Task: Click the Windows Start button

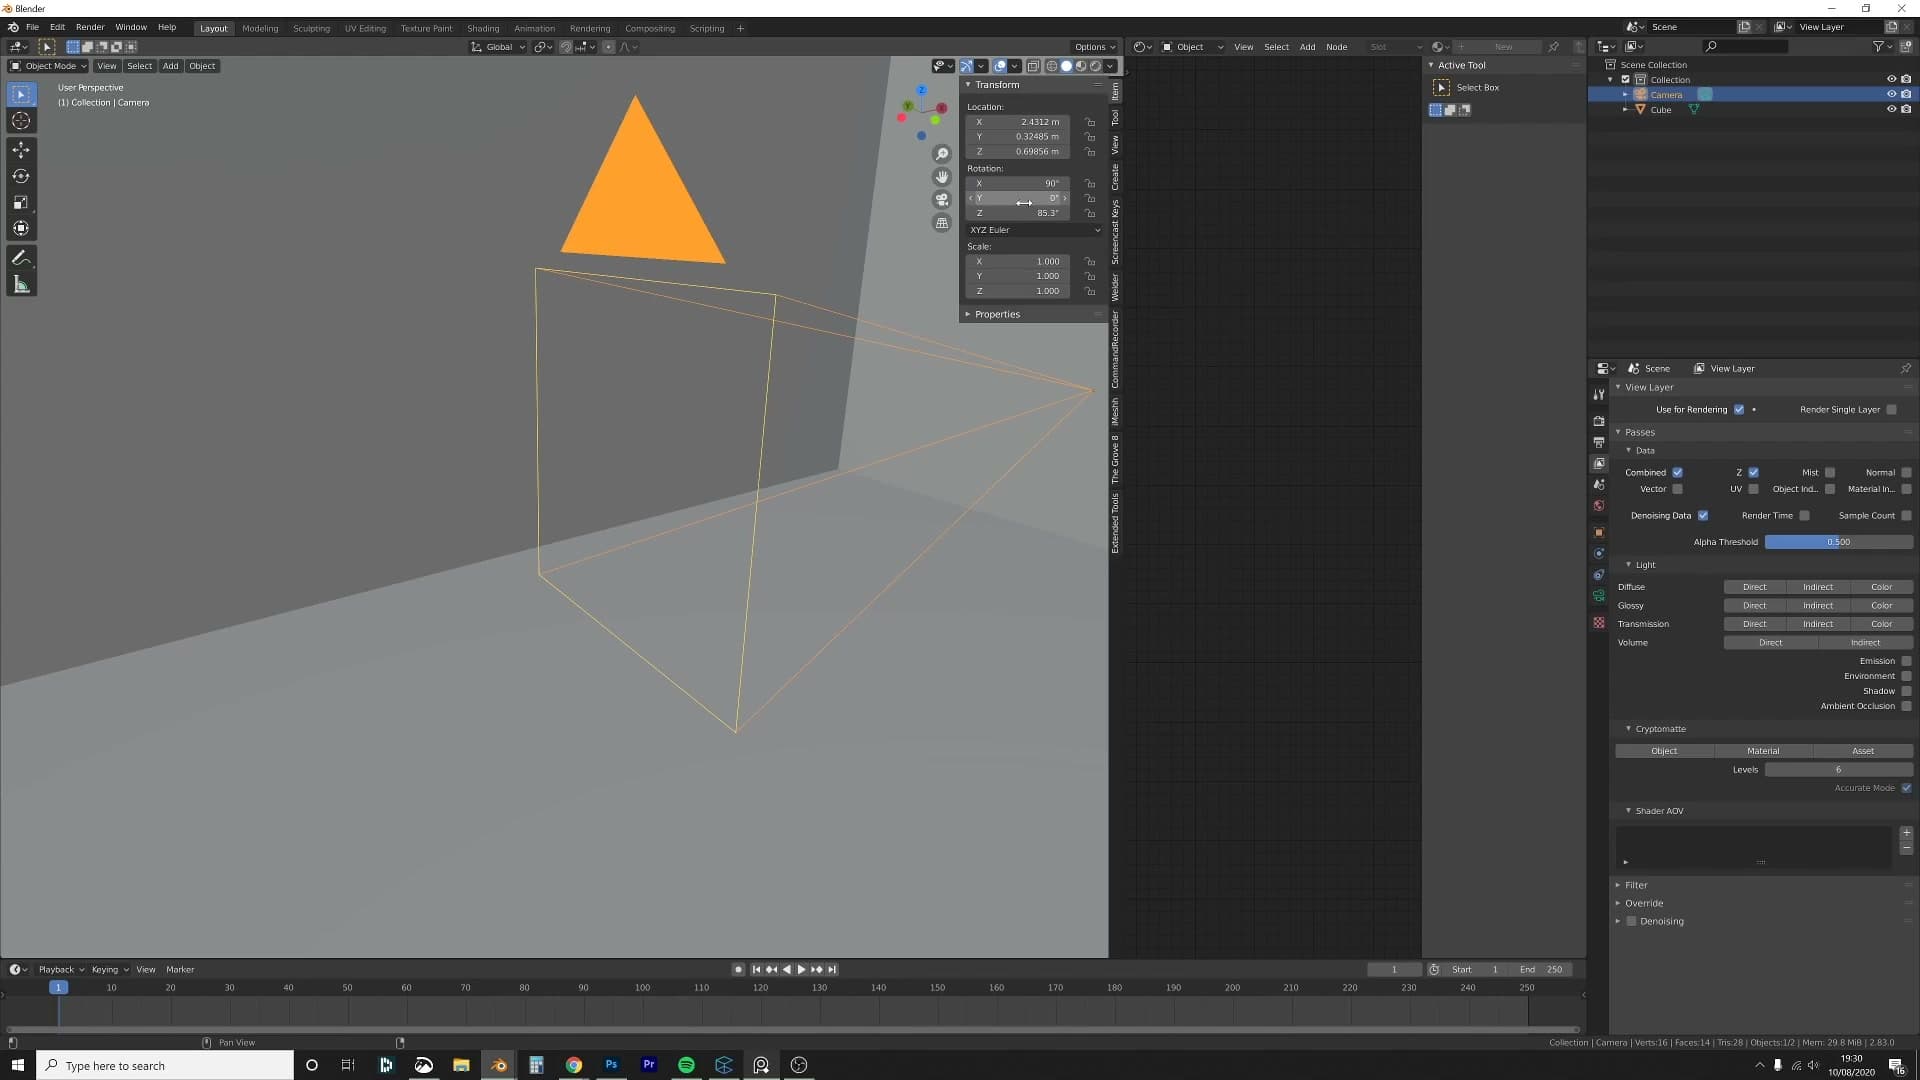Action: coord(17,1065)
